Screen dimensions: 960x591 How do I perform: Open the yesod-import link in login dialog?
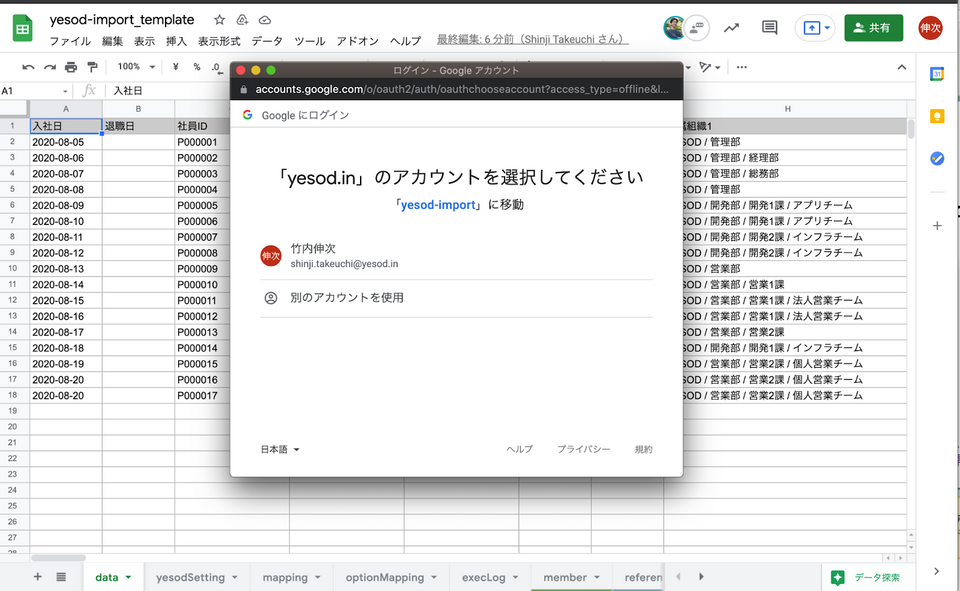pos(438,205)
